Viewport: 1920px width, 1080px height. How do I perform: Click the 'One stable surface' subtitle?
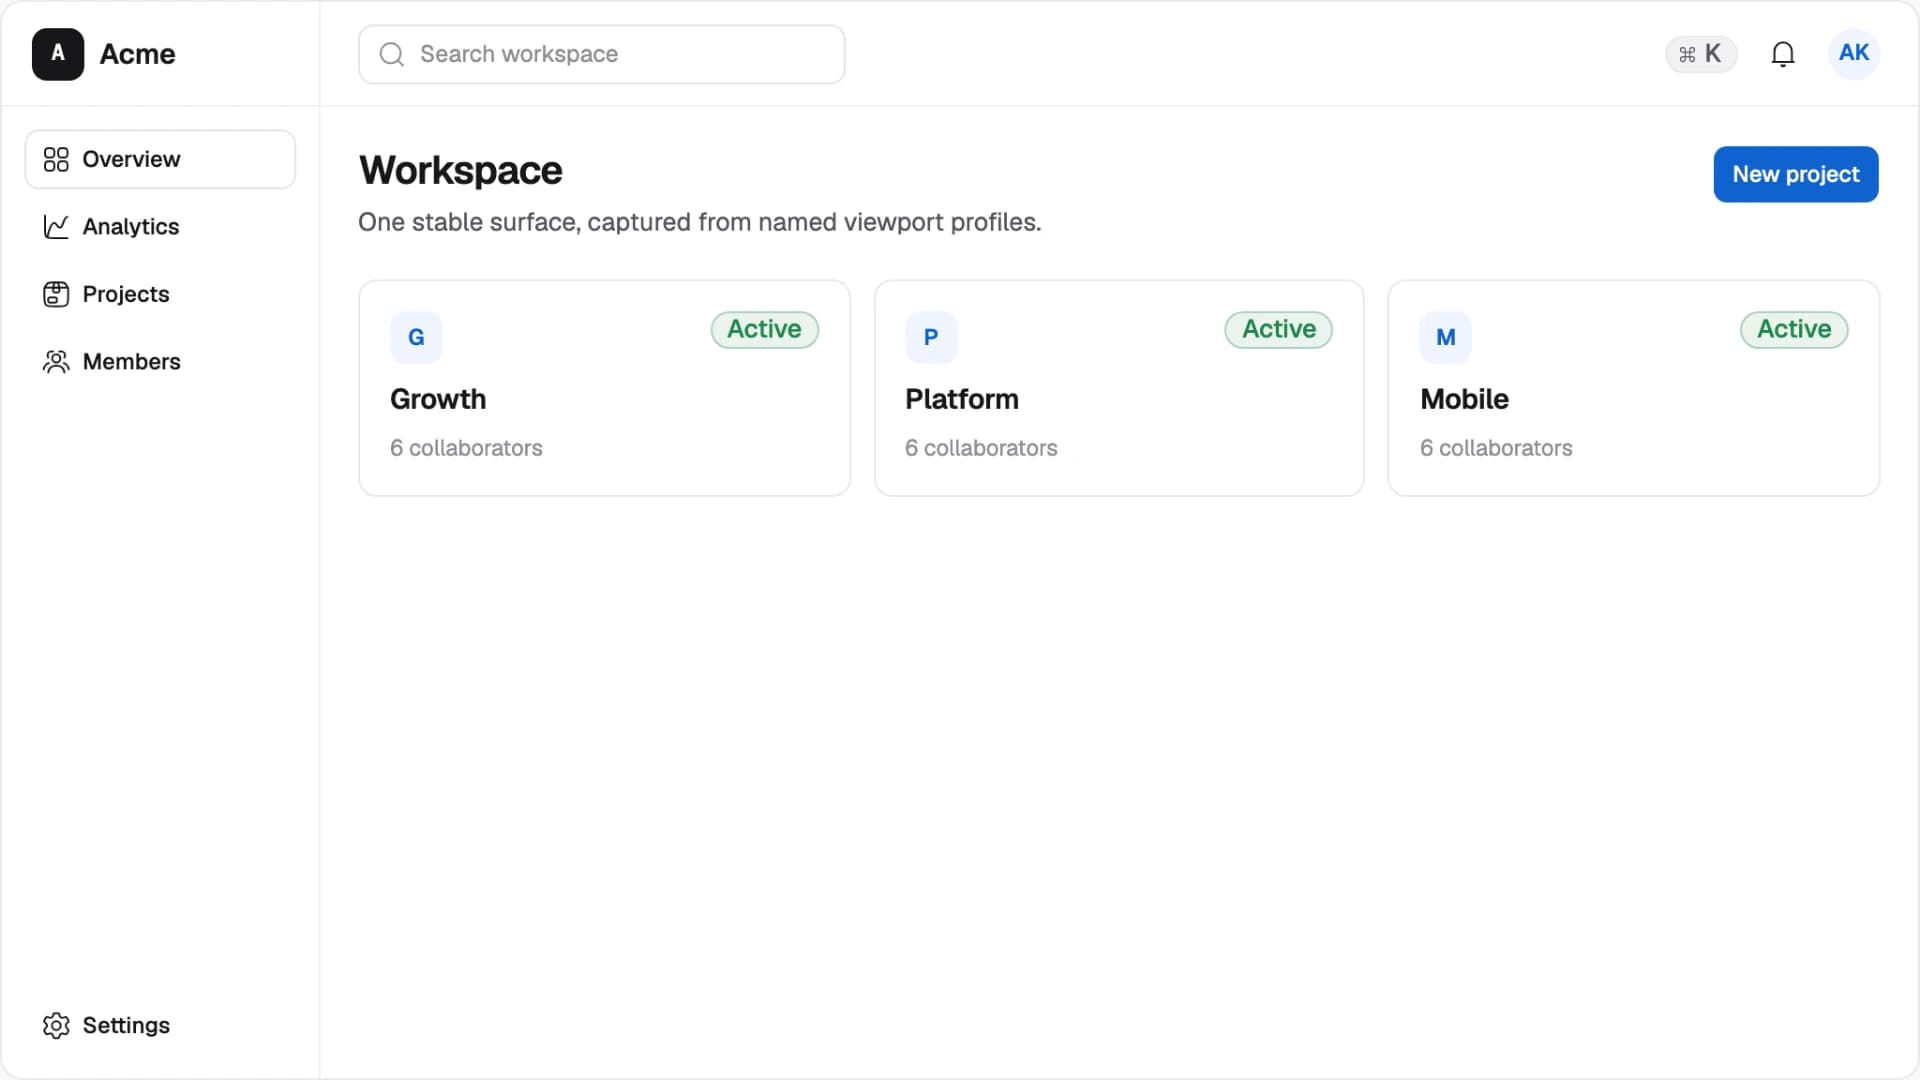[700, 222]
